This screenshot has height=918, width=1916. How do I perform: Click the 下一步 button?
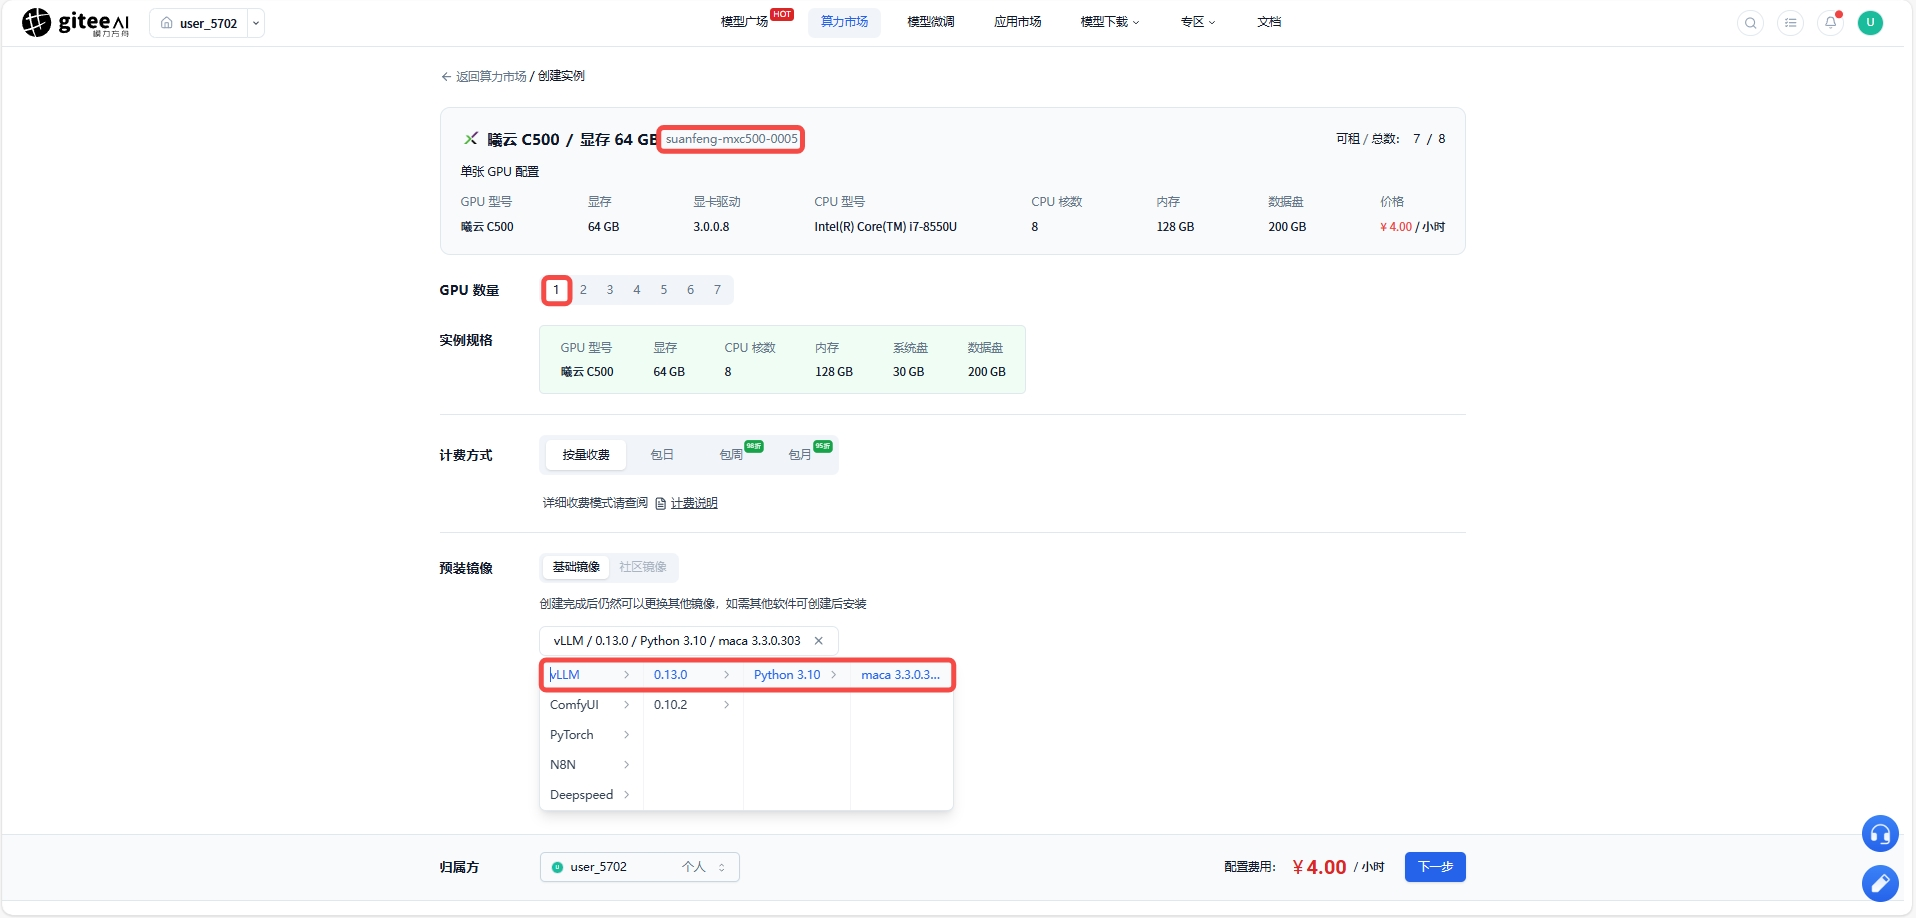[1435, 867]
